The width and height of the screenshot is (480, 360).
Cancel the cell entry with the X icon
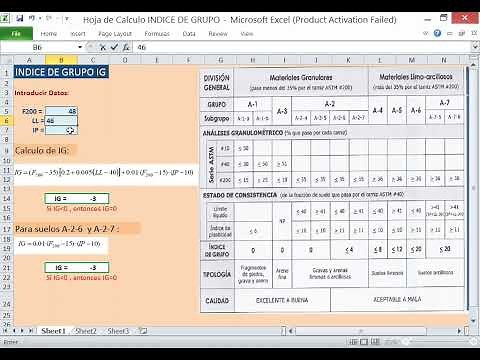[103, 47]
